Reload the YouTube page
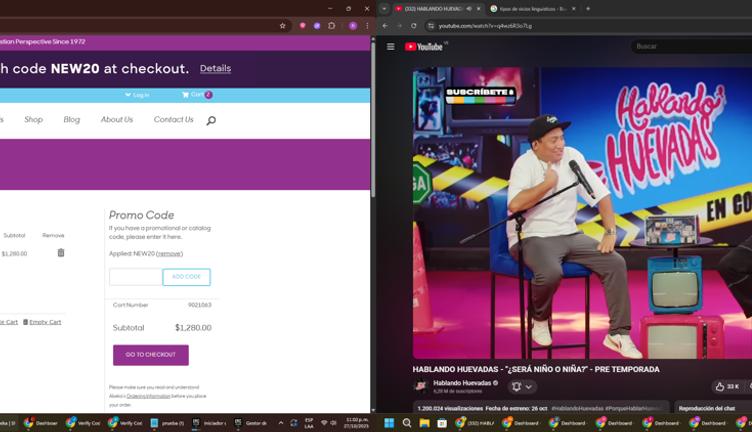The image size is (752, 432). click(413, 26)
